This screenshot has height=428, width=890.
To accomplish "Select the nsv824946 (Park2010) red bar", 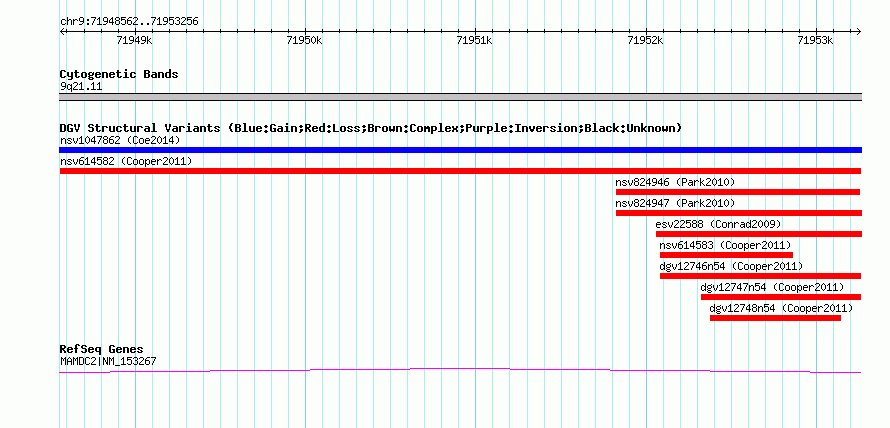I will click(738, 192).
